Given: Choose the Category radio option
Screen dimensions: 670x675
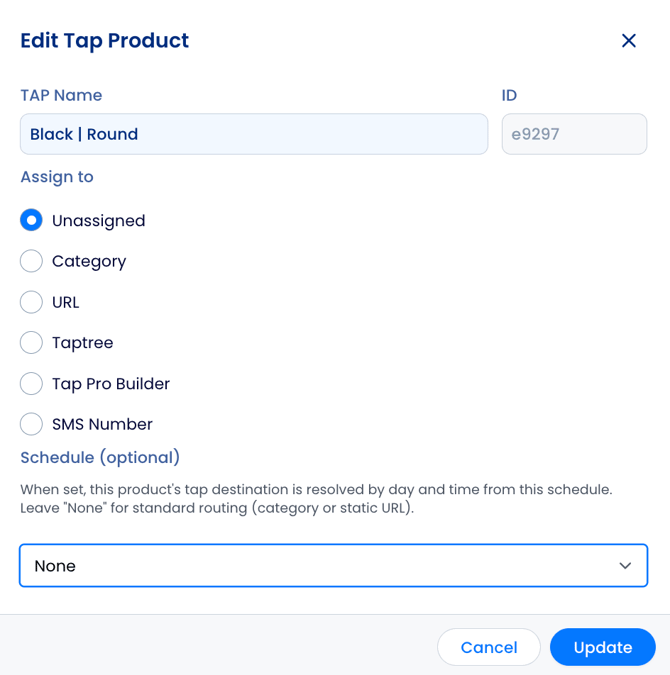Looking at the screenshot, I should click(x=31, y=261).
